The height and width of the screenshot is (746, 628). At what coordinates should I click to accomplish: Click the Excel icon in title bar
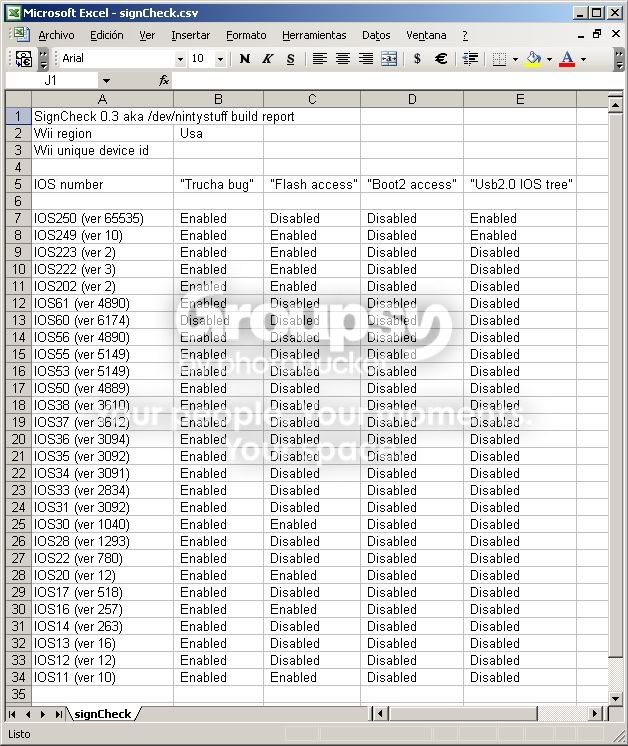[x=13, y=13]
